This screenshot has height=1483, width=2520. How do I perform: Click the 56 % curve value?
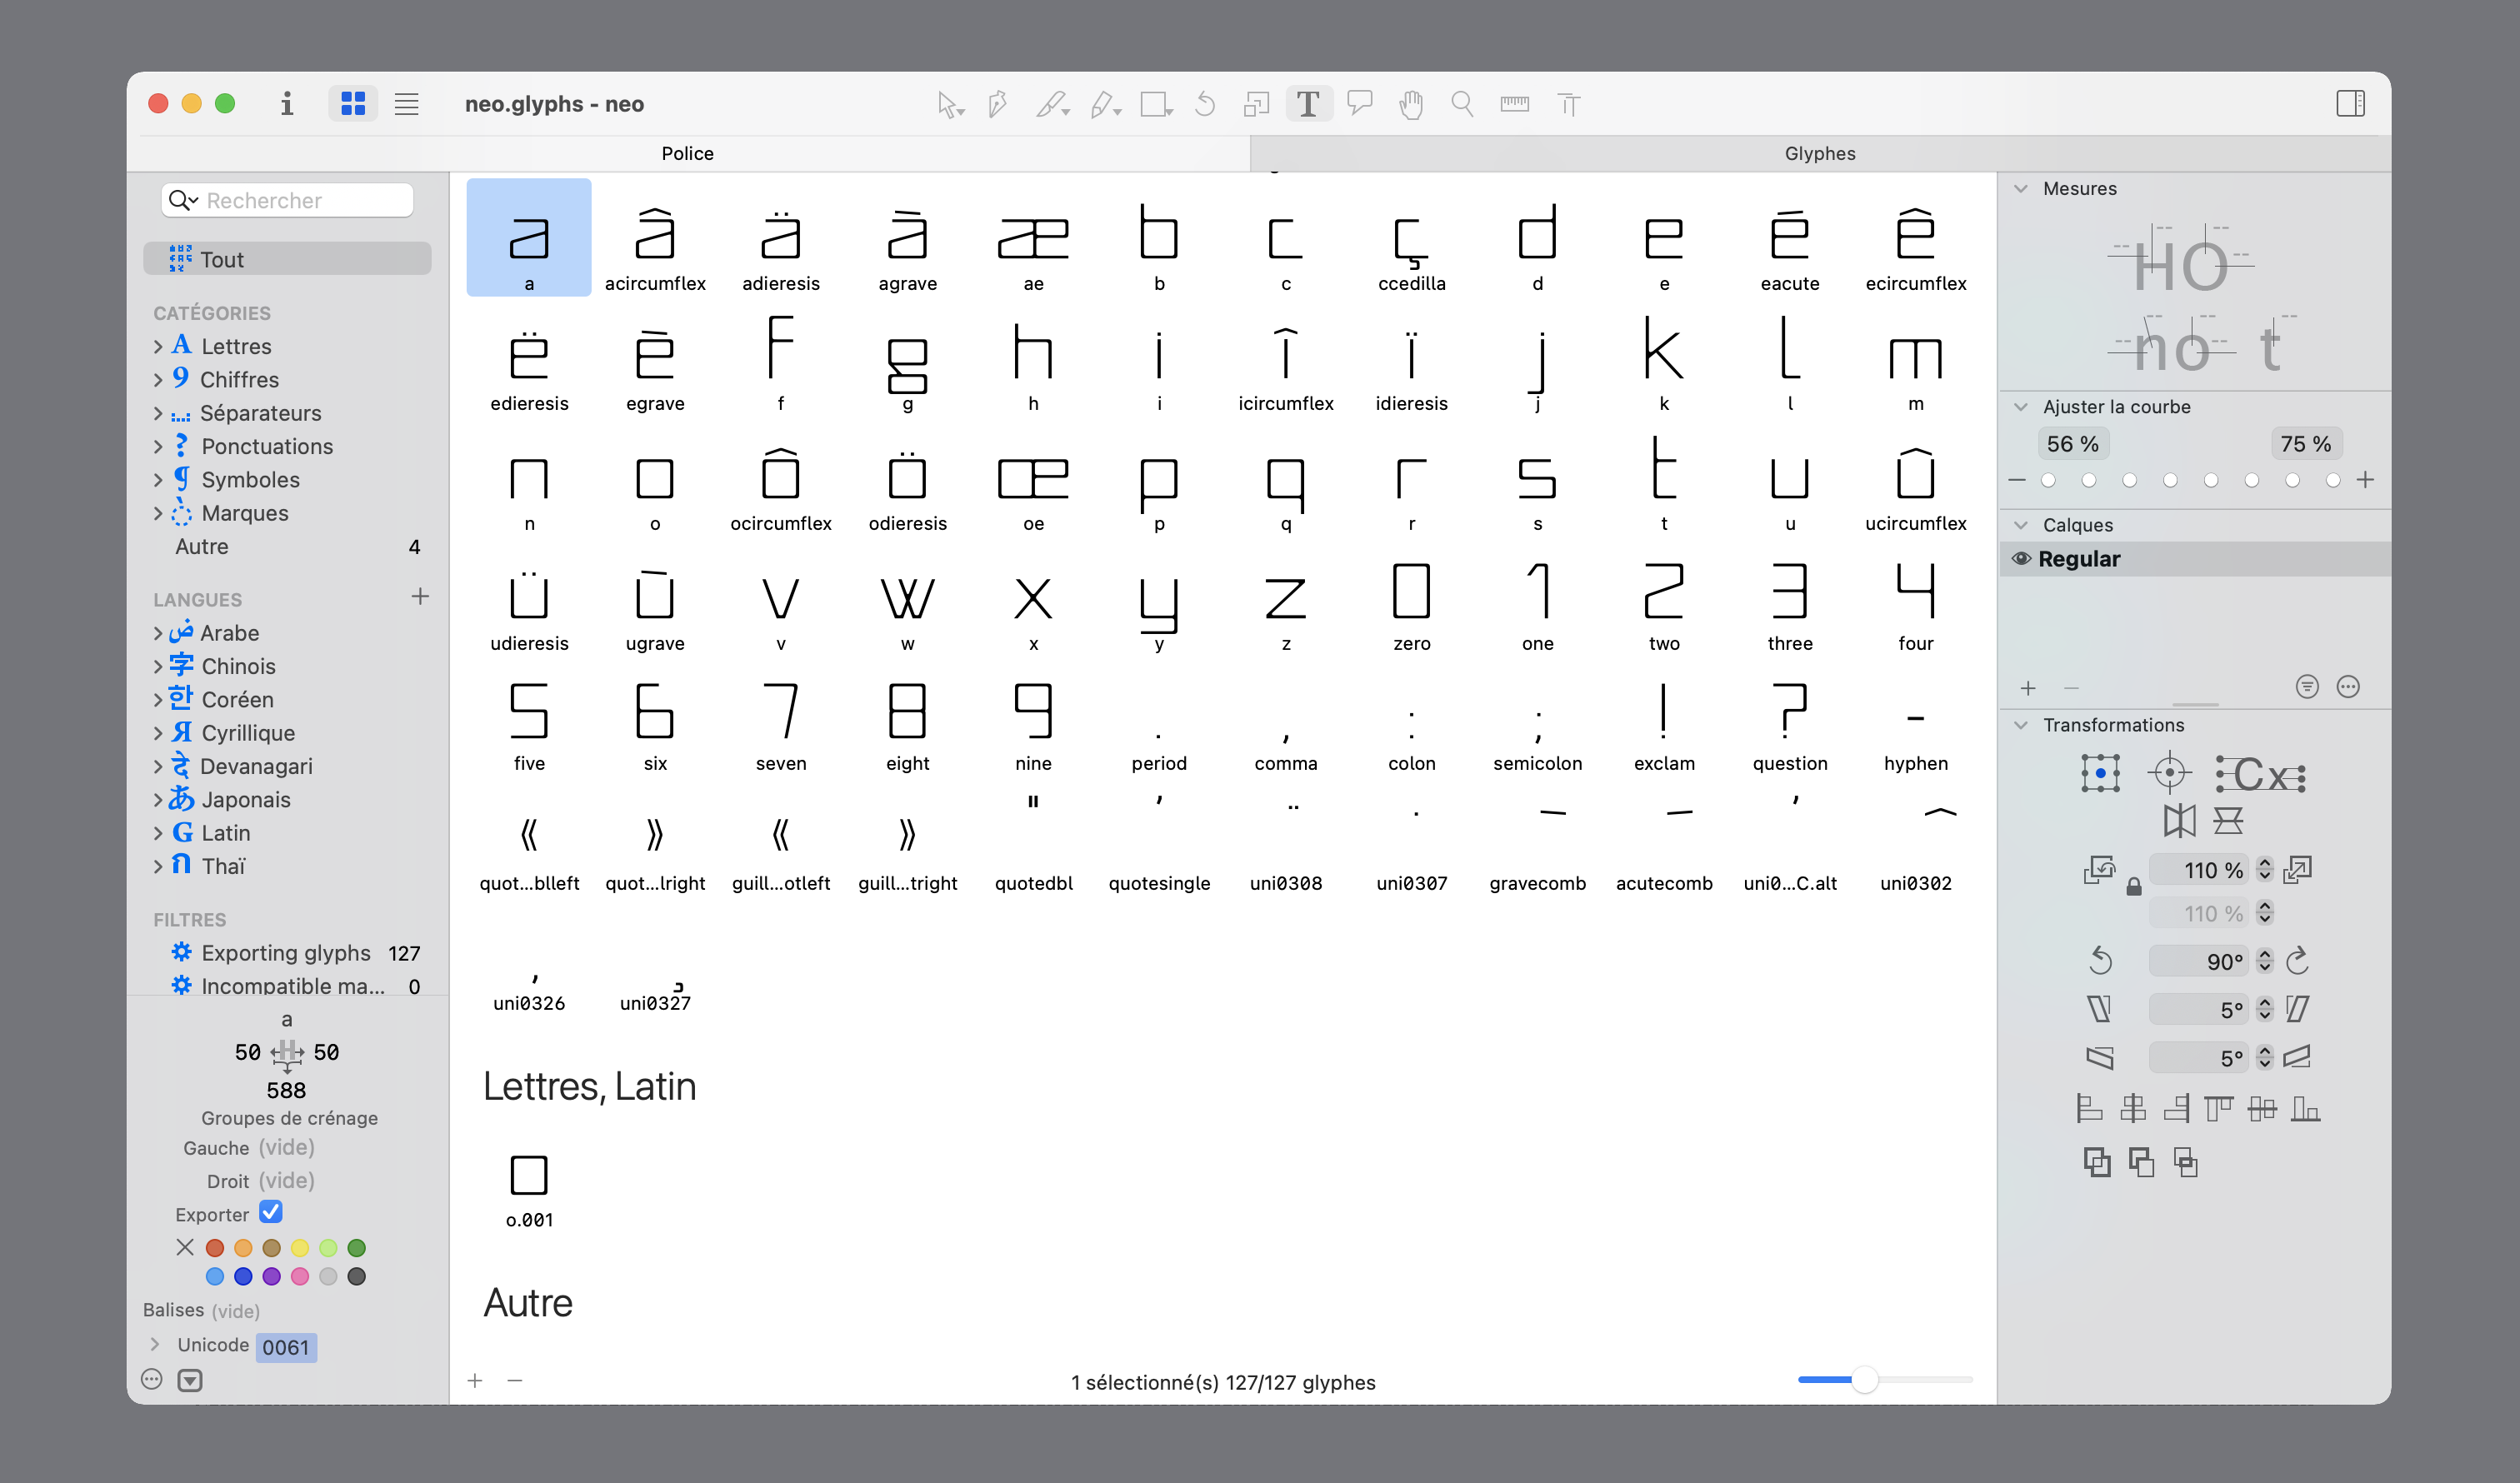[x=2072, y=444]
